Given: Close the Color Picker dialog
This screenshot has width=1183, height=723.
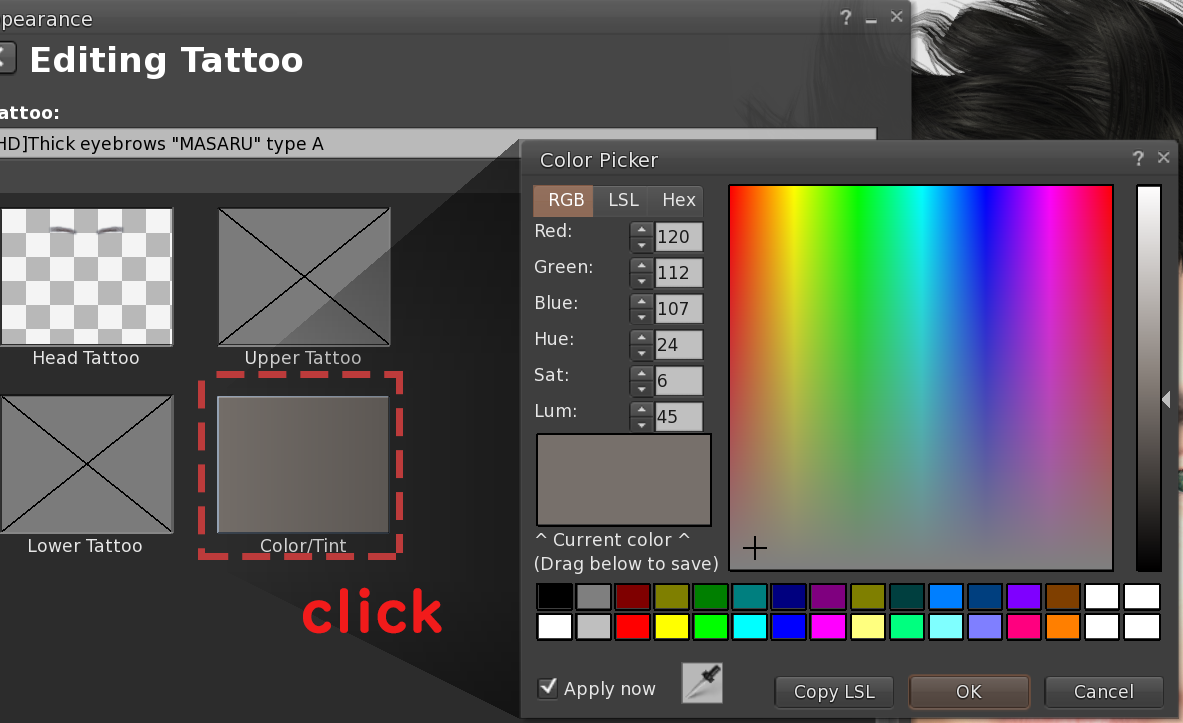Looking at the screenshot, I should point(1163,158).
